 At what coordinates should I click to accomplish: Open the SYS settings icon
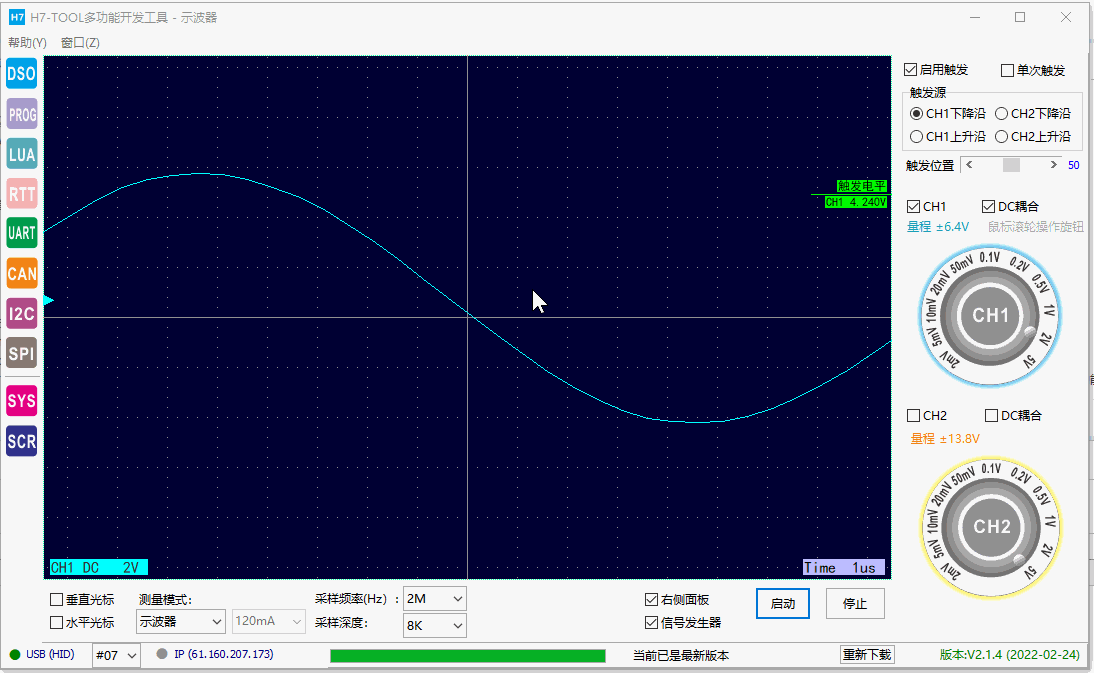click(22, 401)
